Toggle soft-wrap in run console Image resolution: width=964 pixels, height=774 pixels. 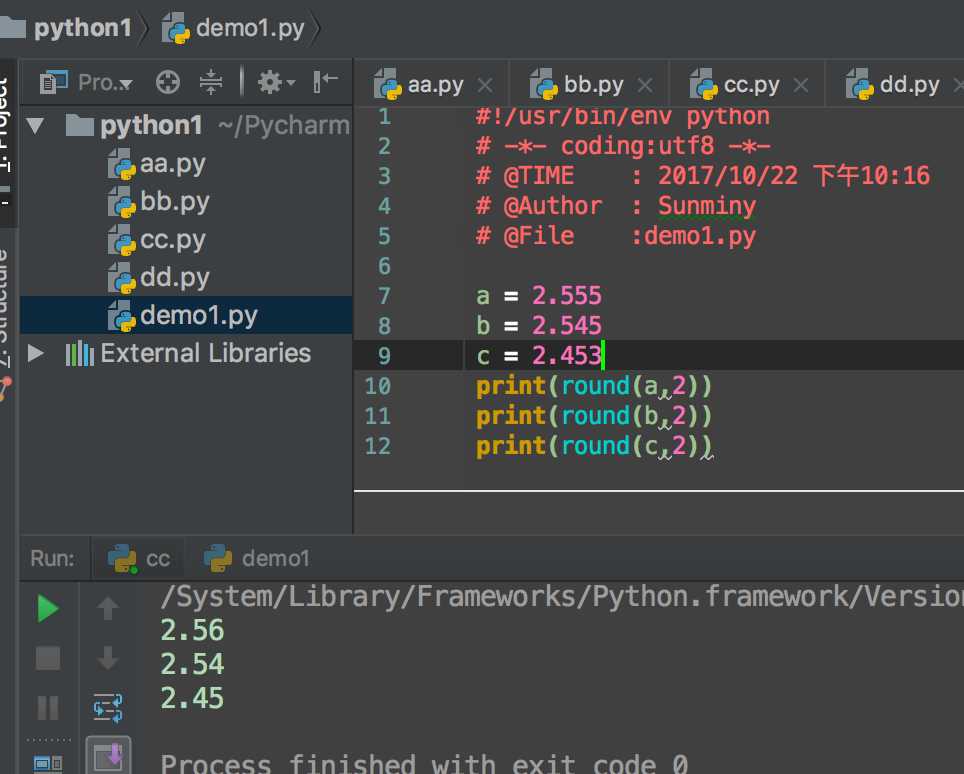click(108, 708)
